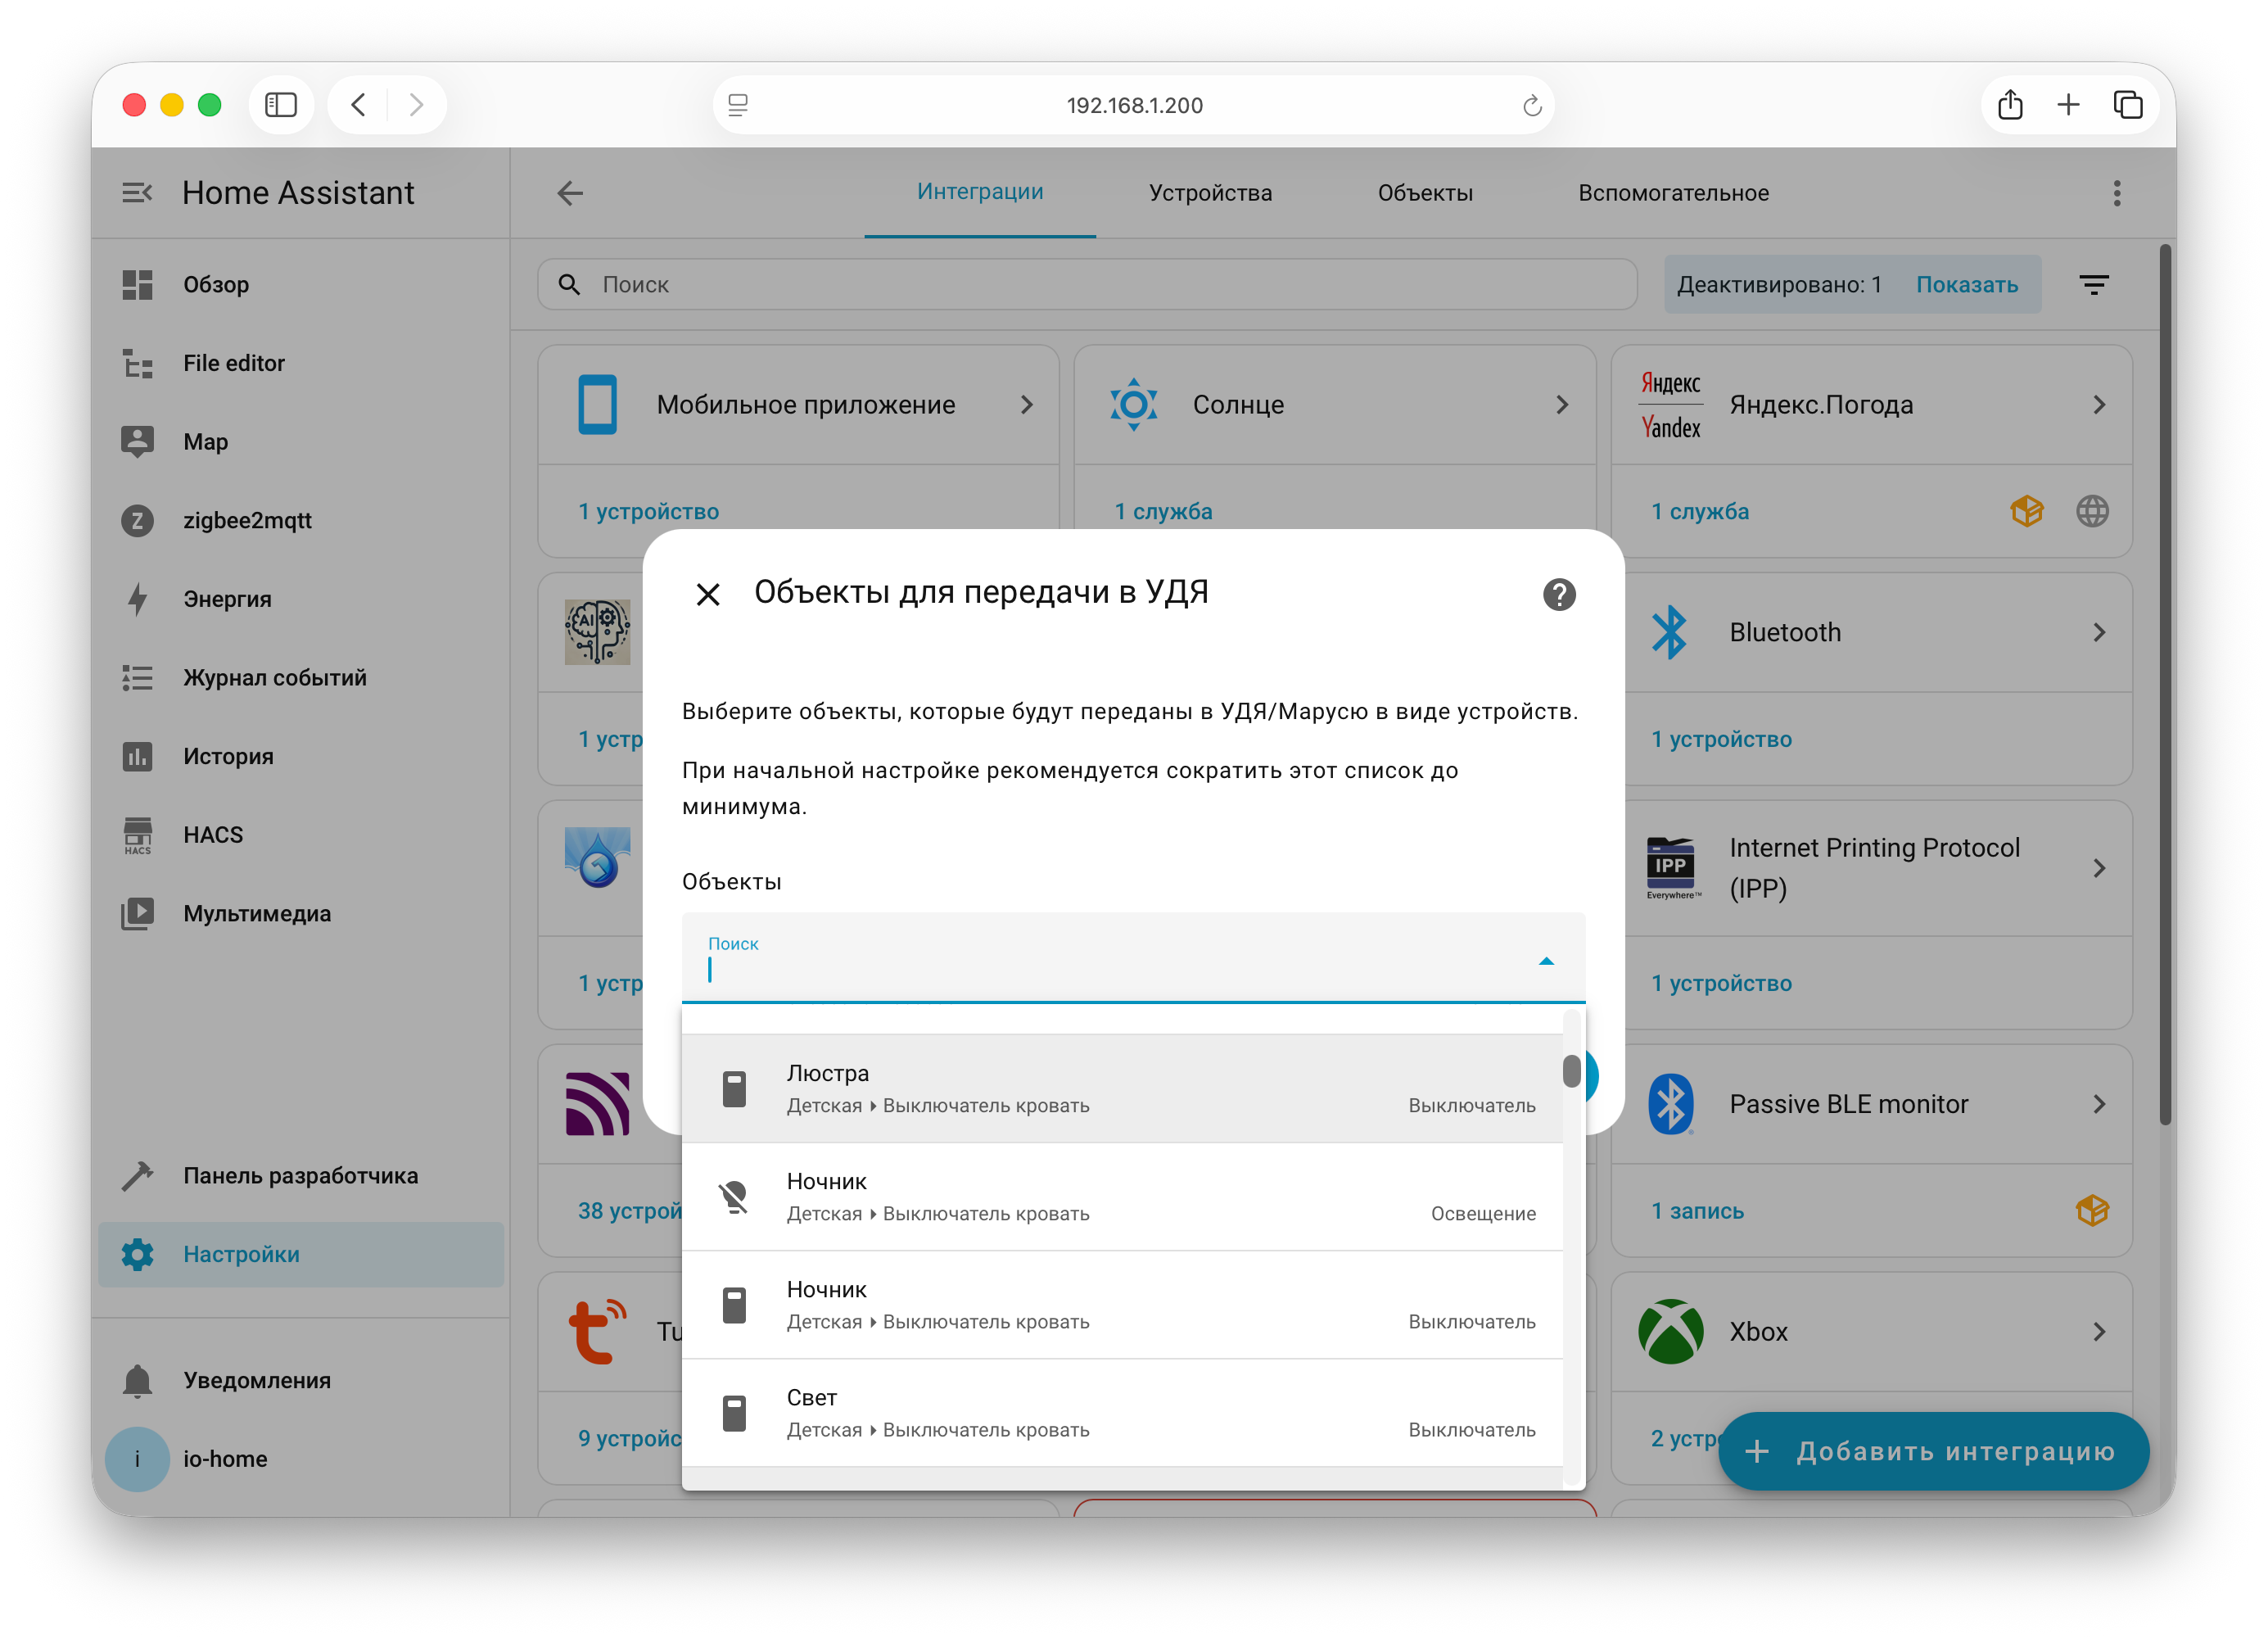Open the HACS sidebar icon

pos(138,835)
